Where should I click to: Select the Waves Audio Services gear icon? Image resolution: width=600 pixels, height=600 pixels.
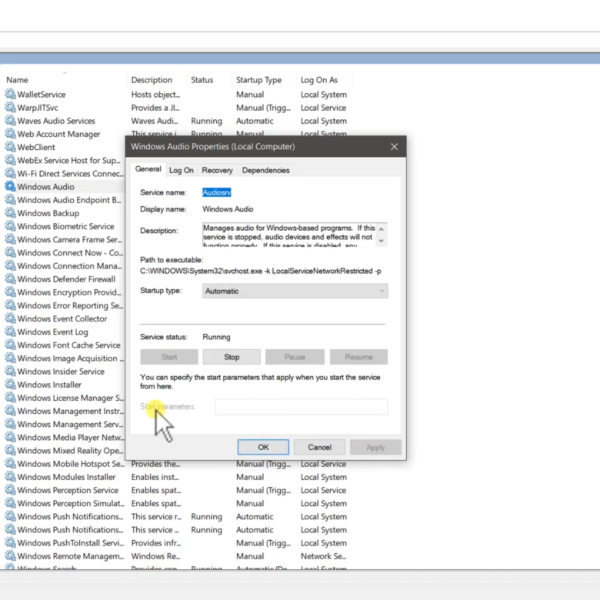click(10, 121)
